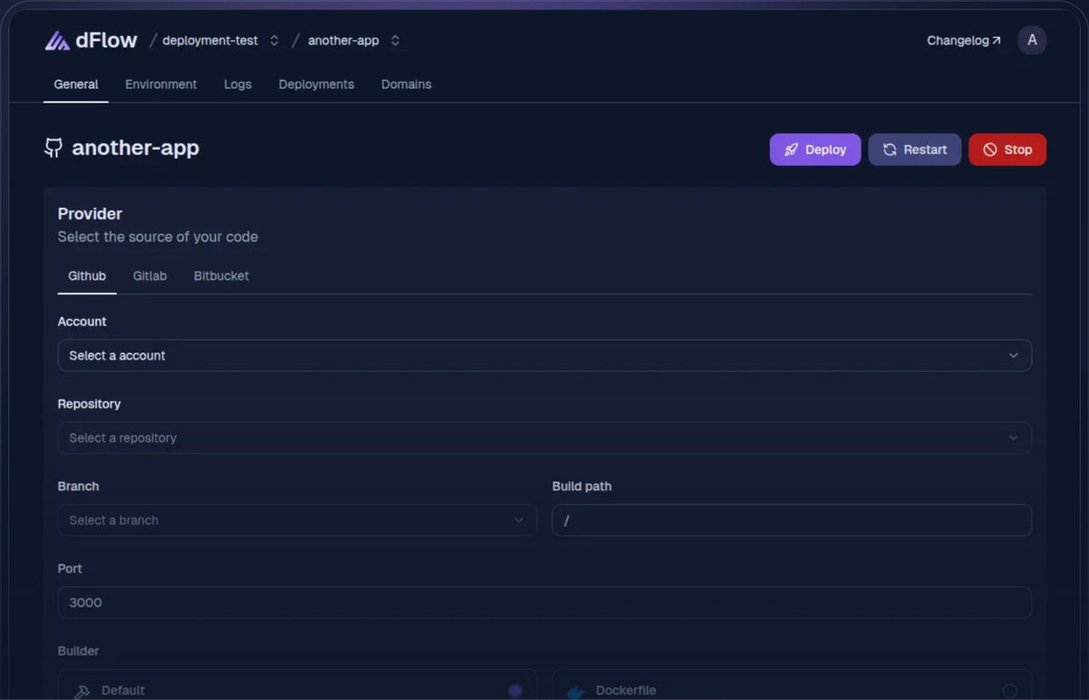
Task: Click the dFlow logo
Action: 91,40
